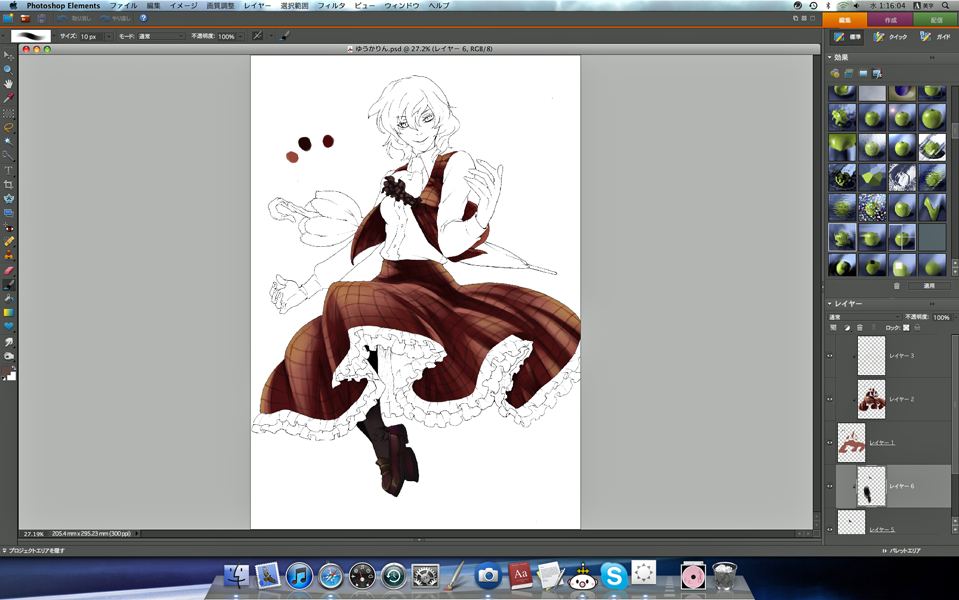This screenshot has height=600, width=959.
Task: Open the イメージ menu
Action: [x=183, y=6]
